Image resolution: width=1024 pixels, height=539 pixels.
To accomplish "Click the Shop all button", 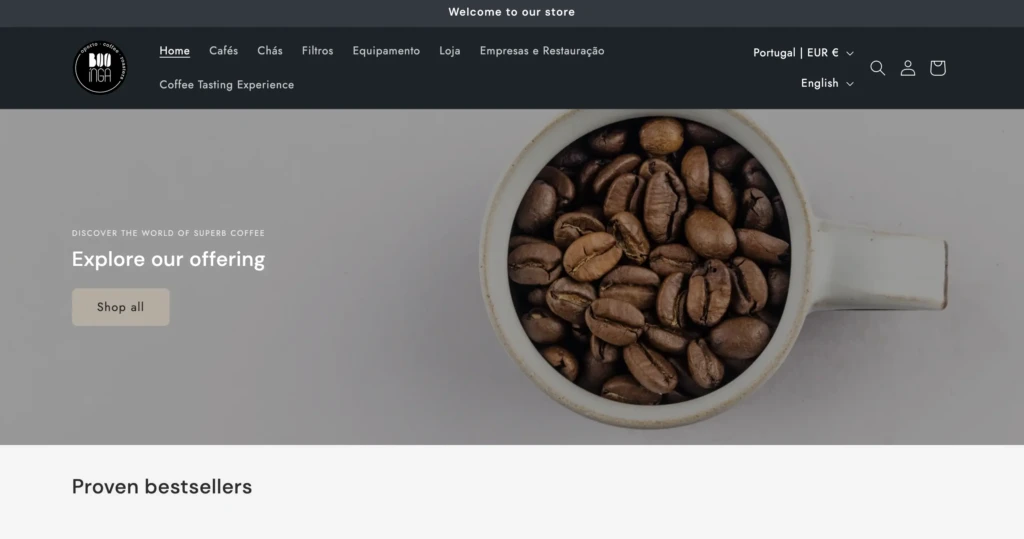I will 121,307.
